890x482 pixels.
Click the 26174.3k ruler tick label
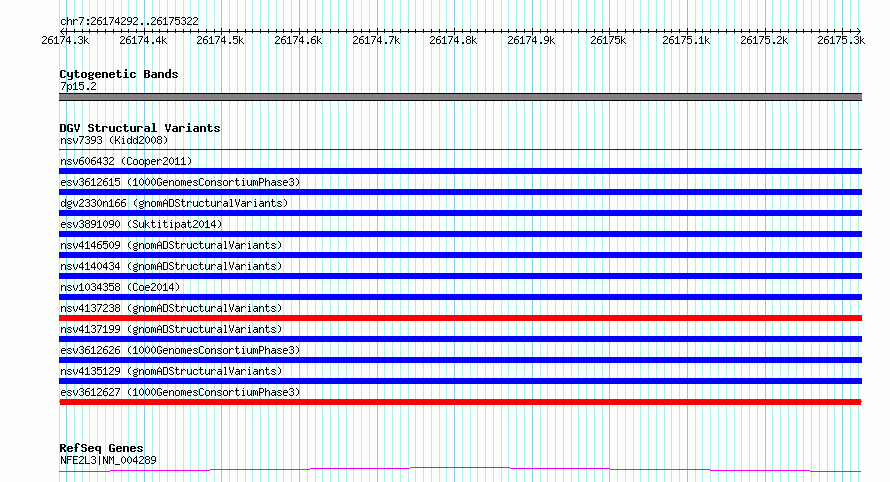[65, 41]
